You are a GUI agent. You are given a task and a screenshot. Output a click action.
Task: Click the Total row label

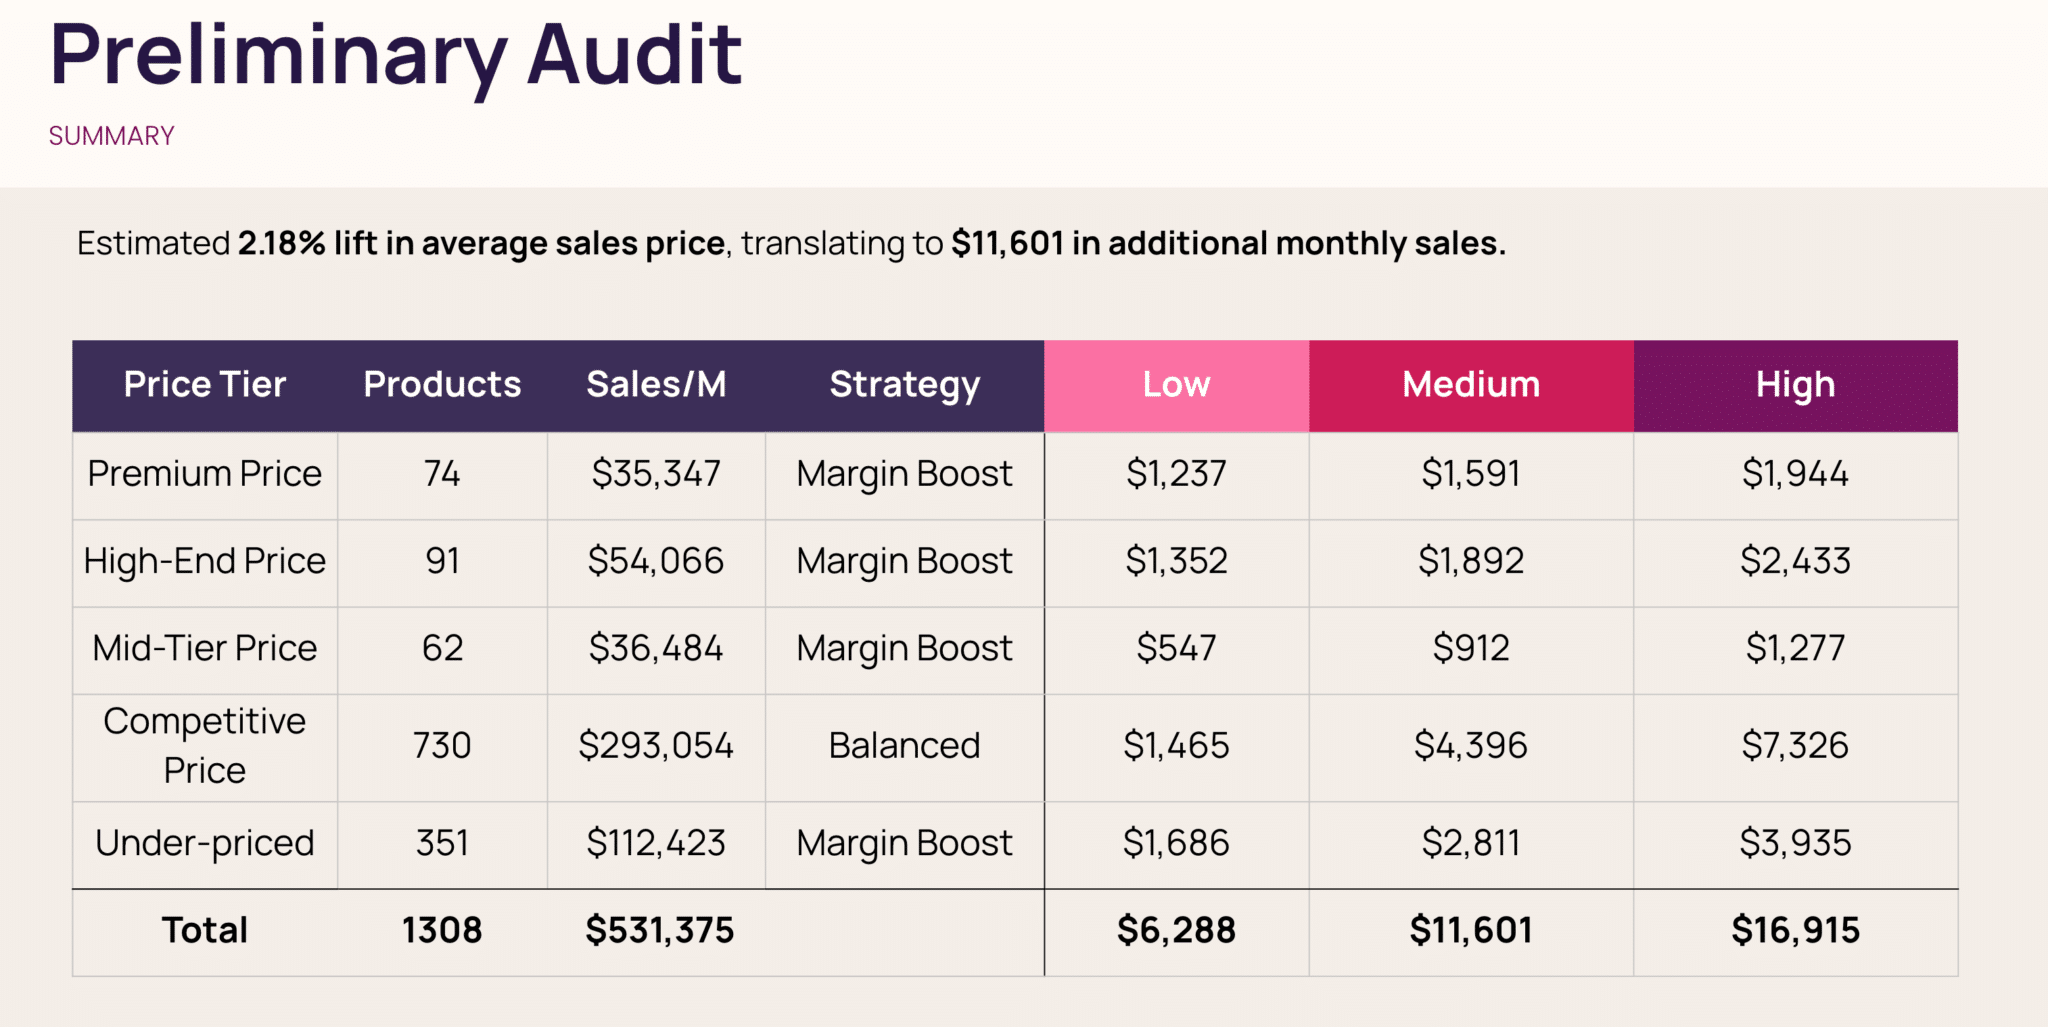204,931
